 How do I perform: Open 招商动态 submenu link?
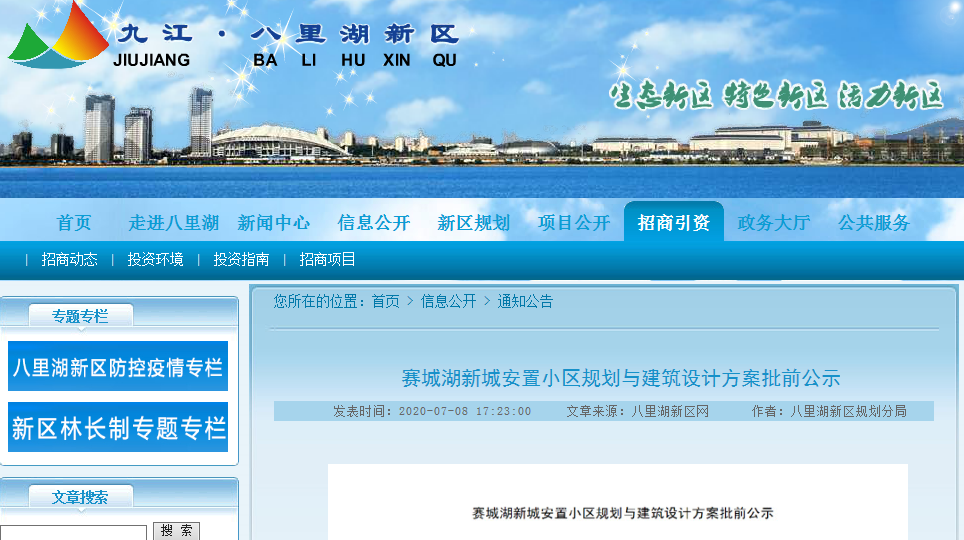click(69, 260)
